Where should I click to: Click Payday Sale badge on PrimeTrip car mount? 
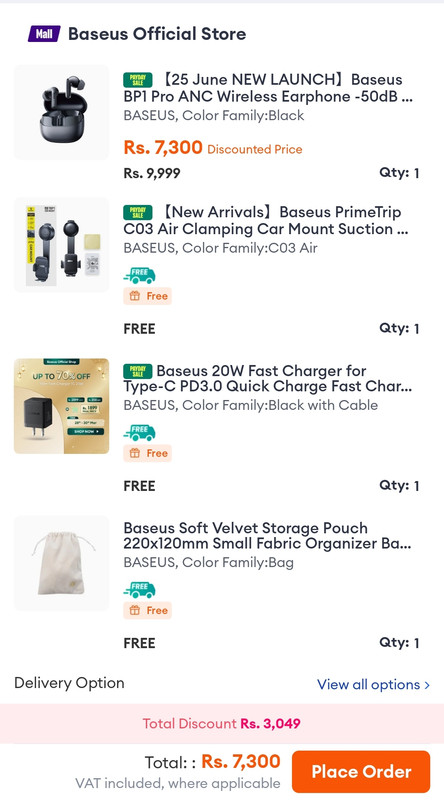(x=138, y=212)
